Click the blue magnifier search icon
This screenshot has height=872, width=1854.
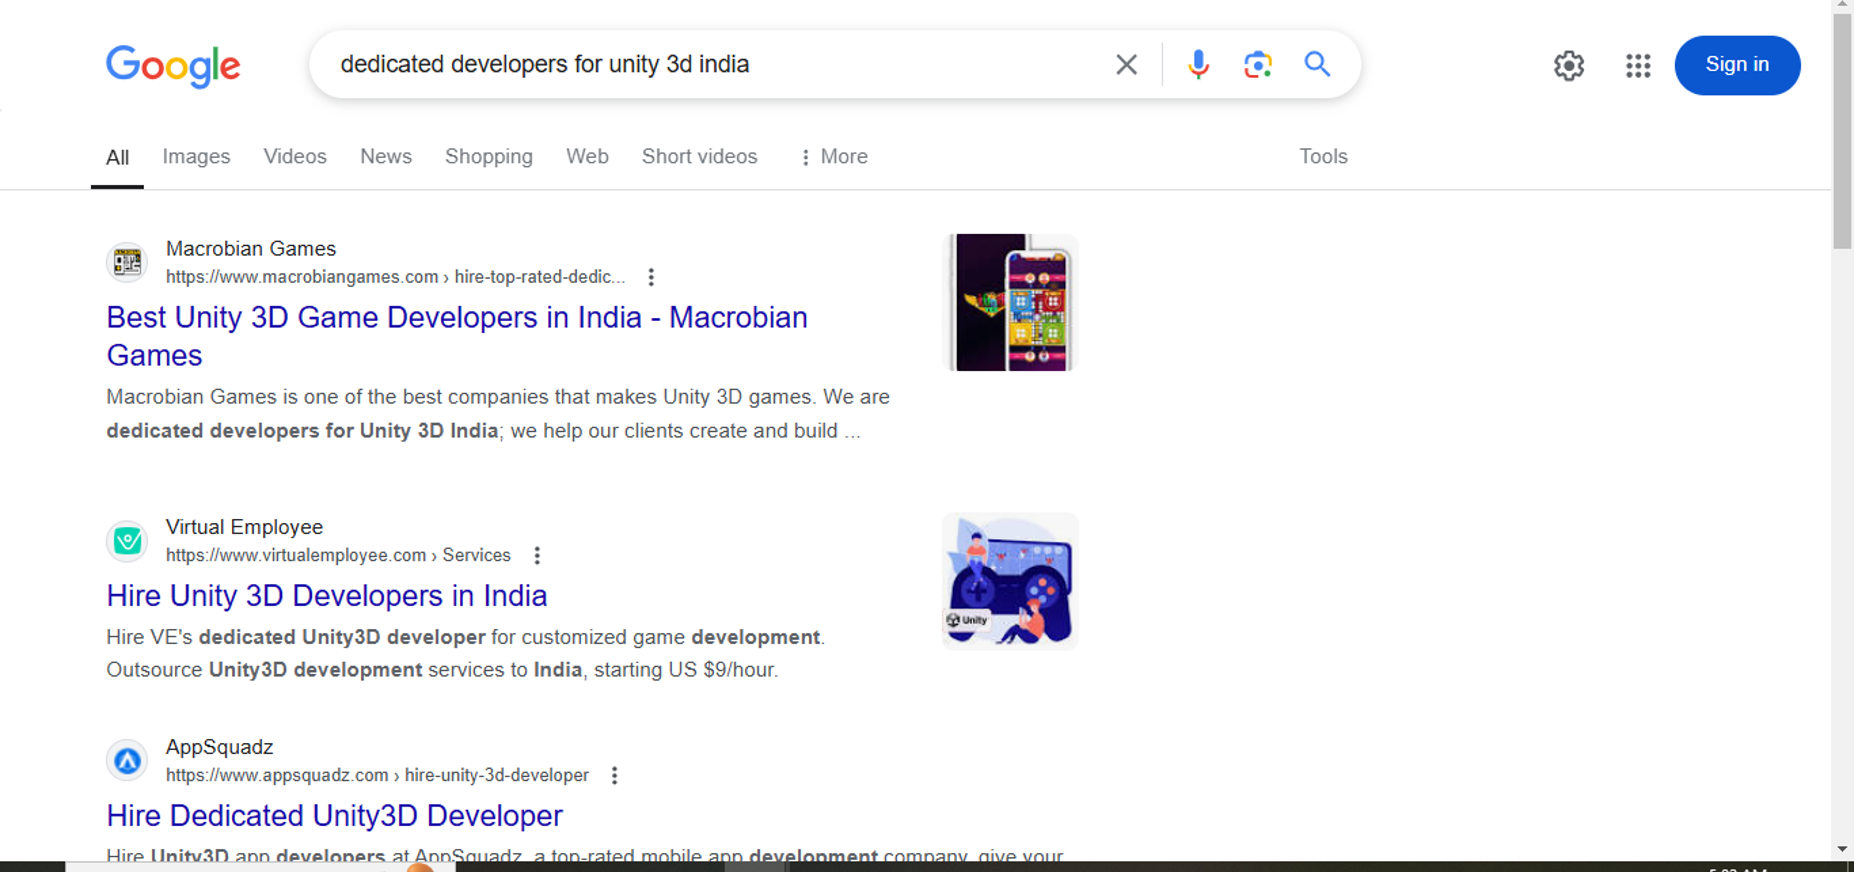tap(1317, 65)
